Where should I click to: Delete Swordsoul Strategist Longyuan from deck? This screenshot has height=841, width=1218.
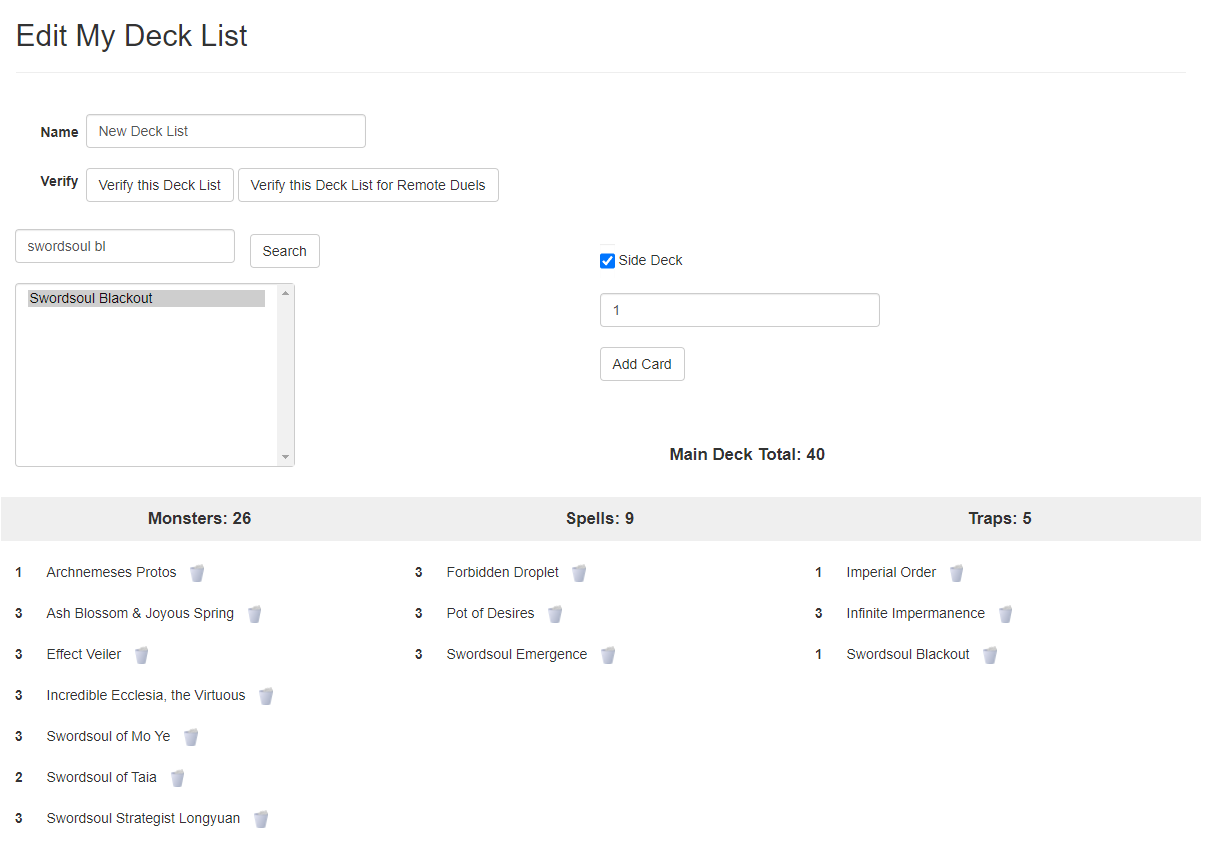(x=261, y=819)
